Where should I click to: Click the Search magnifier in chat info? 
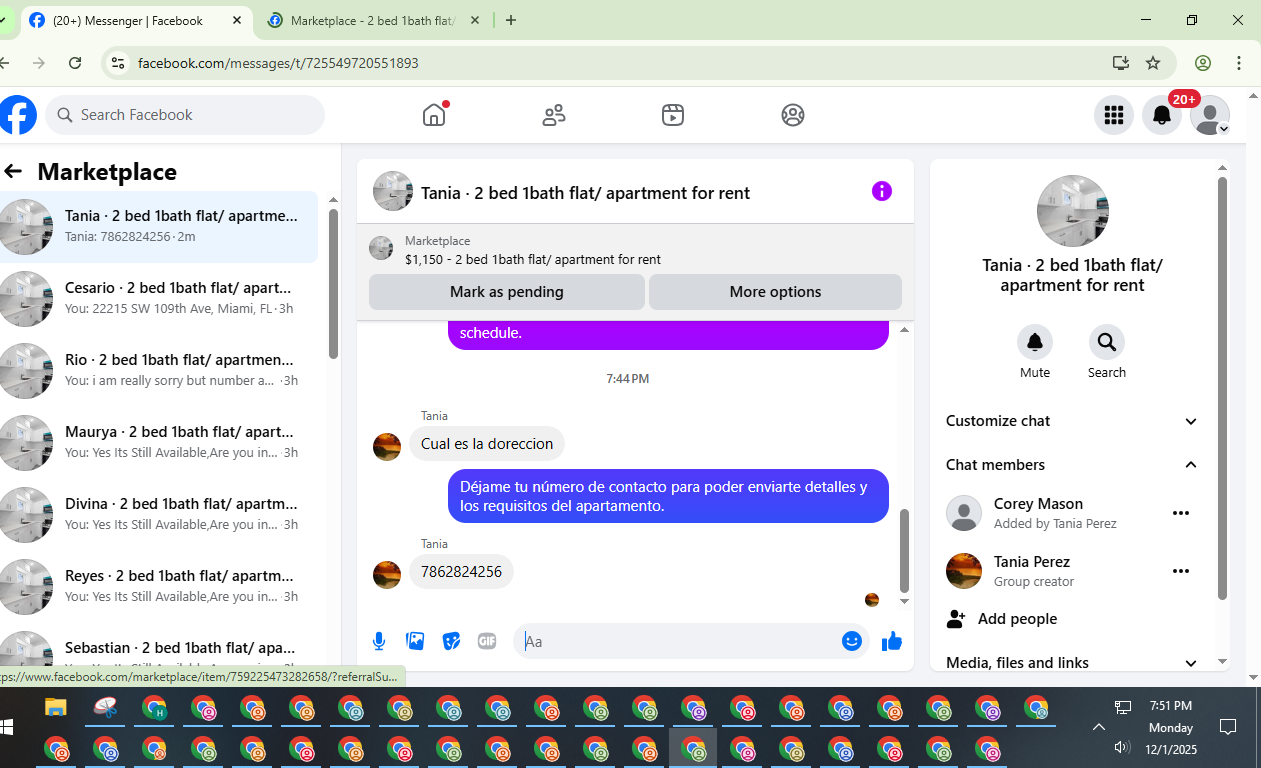1107,343
